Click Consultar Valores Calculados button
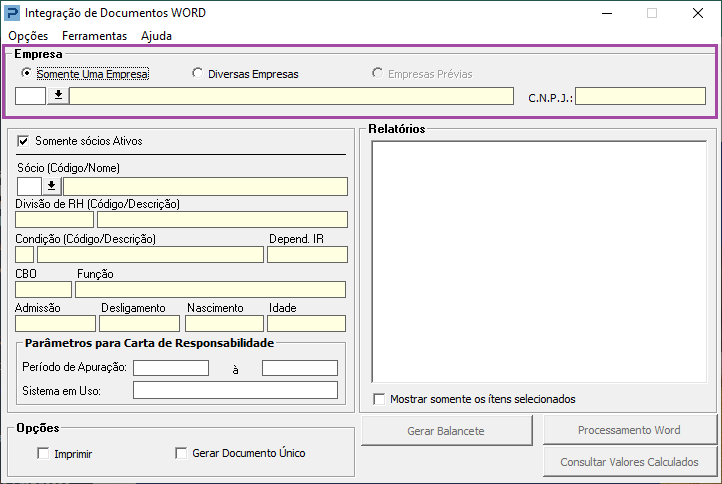 pos(629,461)
